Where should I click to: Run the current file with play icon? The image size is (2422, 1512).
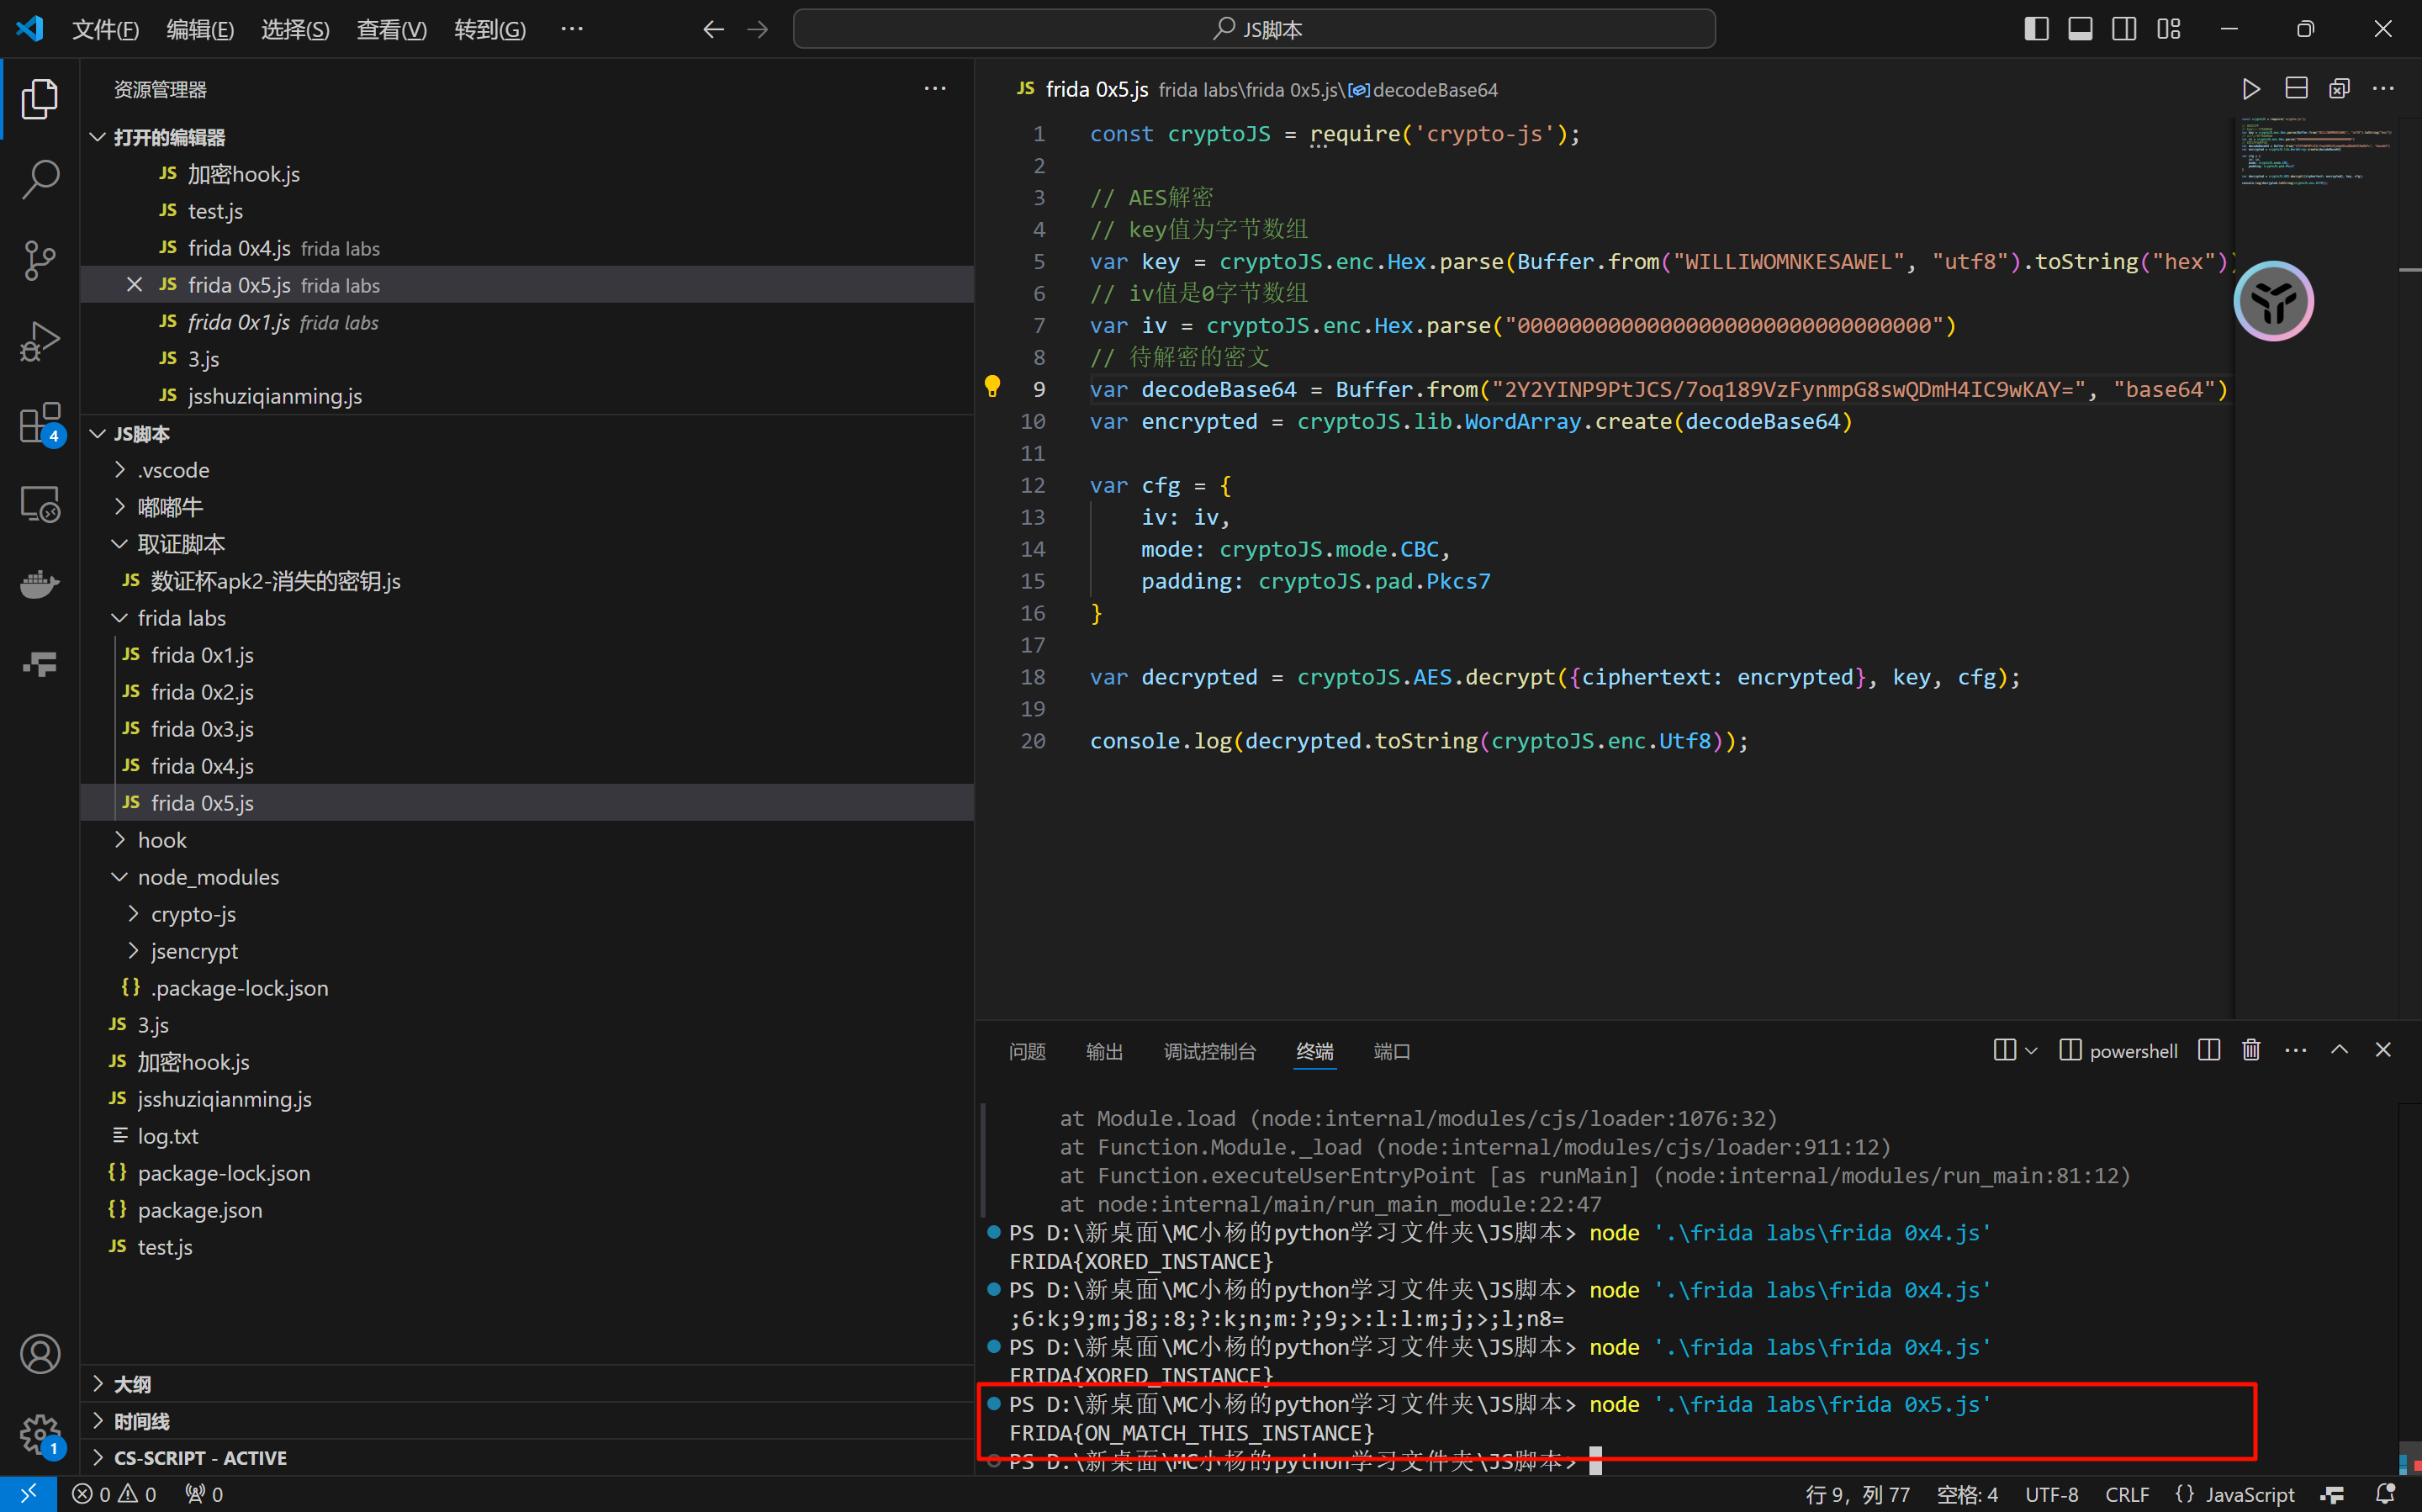2250,89
